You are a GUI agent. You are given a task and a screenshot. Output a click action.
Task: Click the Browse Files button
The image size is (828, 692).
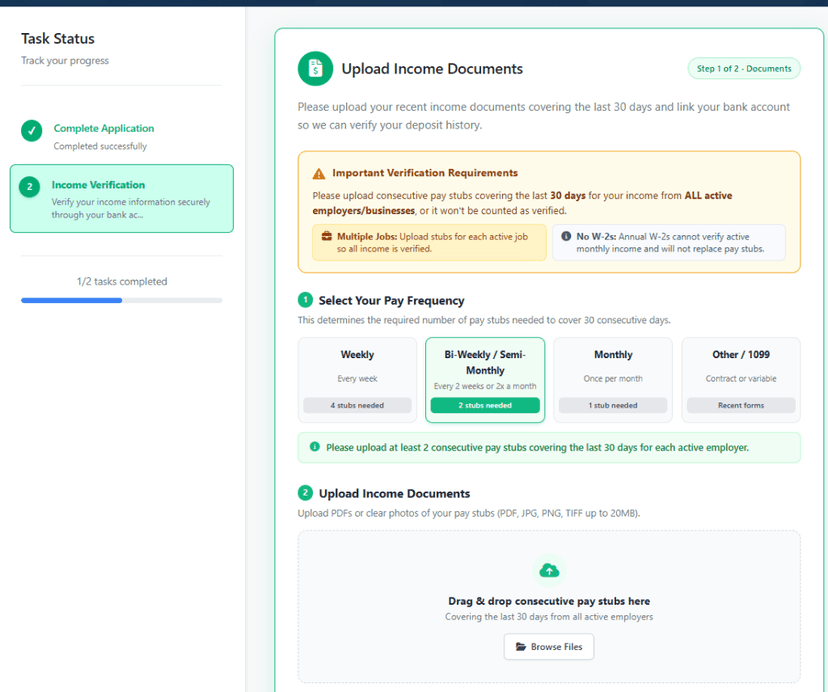(x=549, y=647)
